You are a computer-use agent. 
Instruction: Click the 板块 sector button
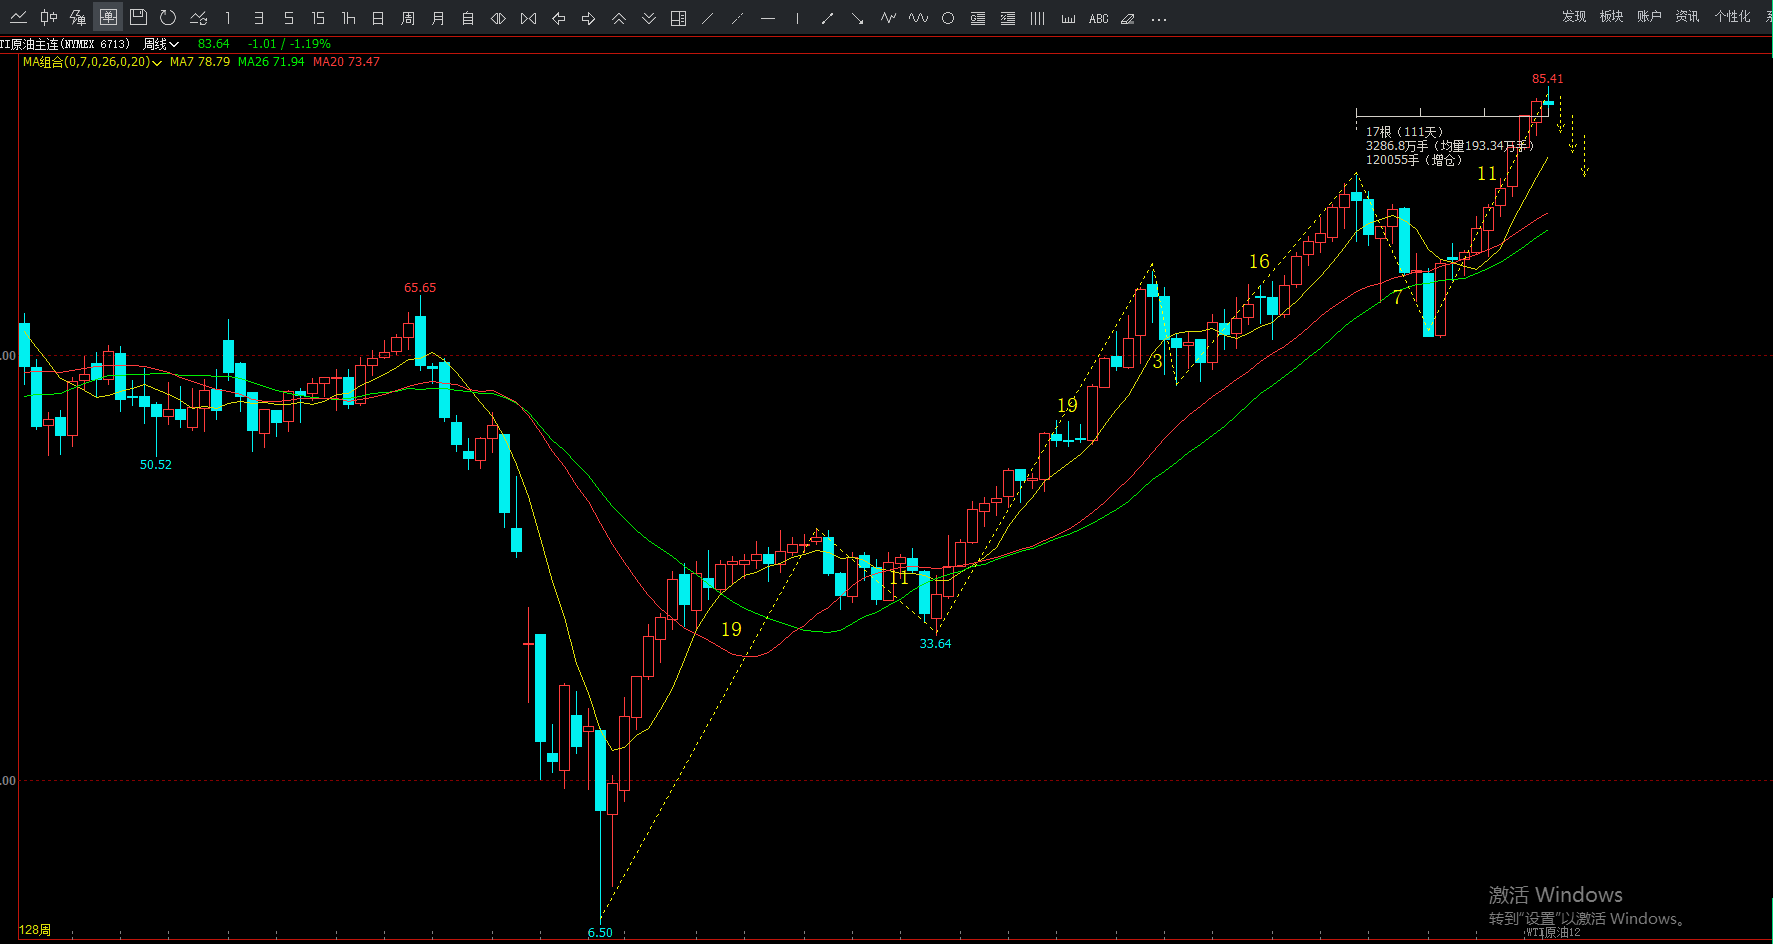pos(1611,16)
